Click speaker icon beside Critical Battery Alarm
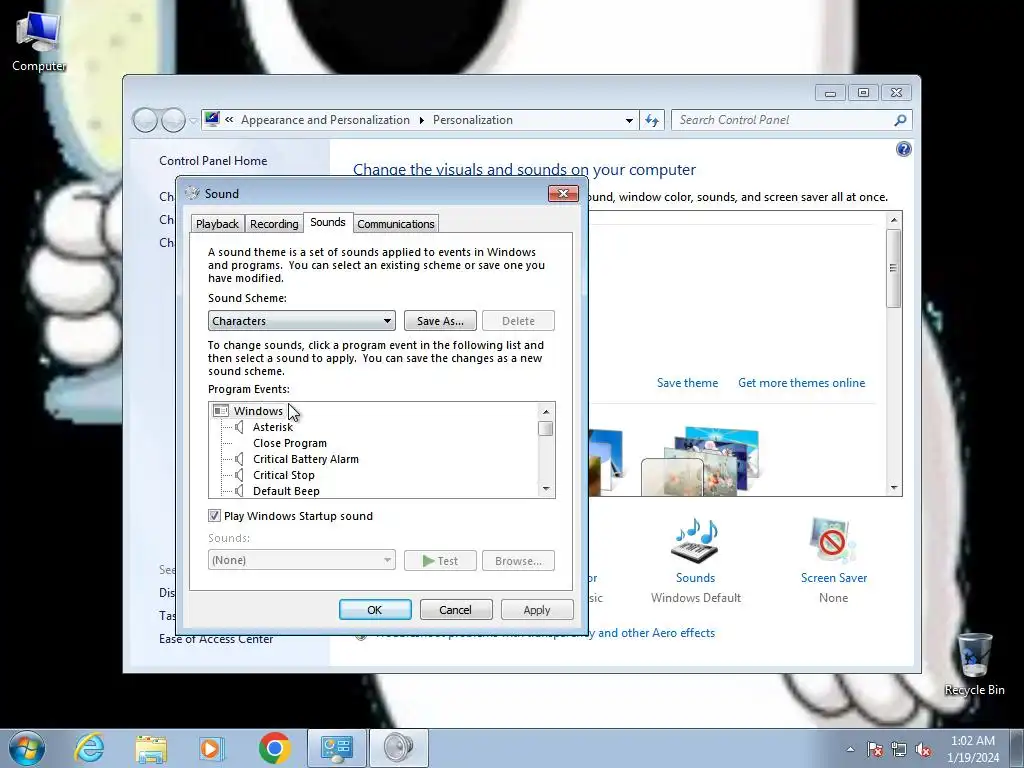1024x768 pixels. coord(239,459)
